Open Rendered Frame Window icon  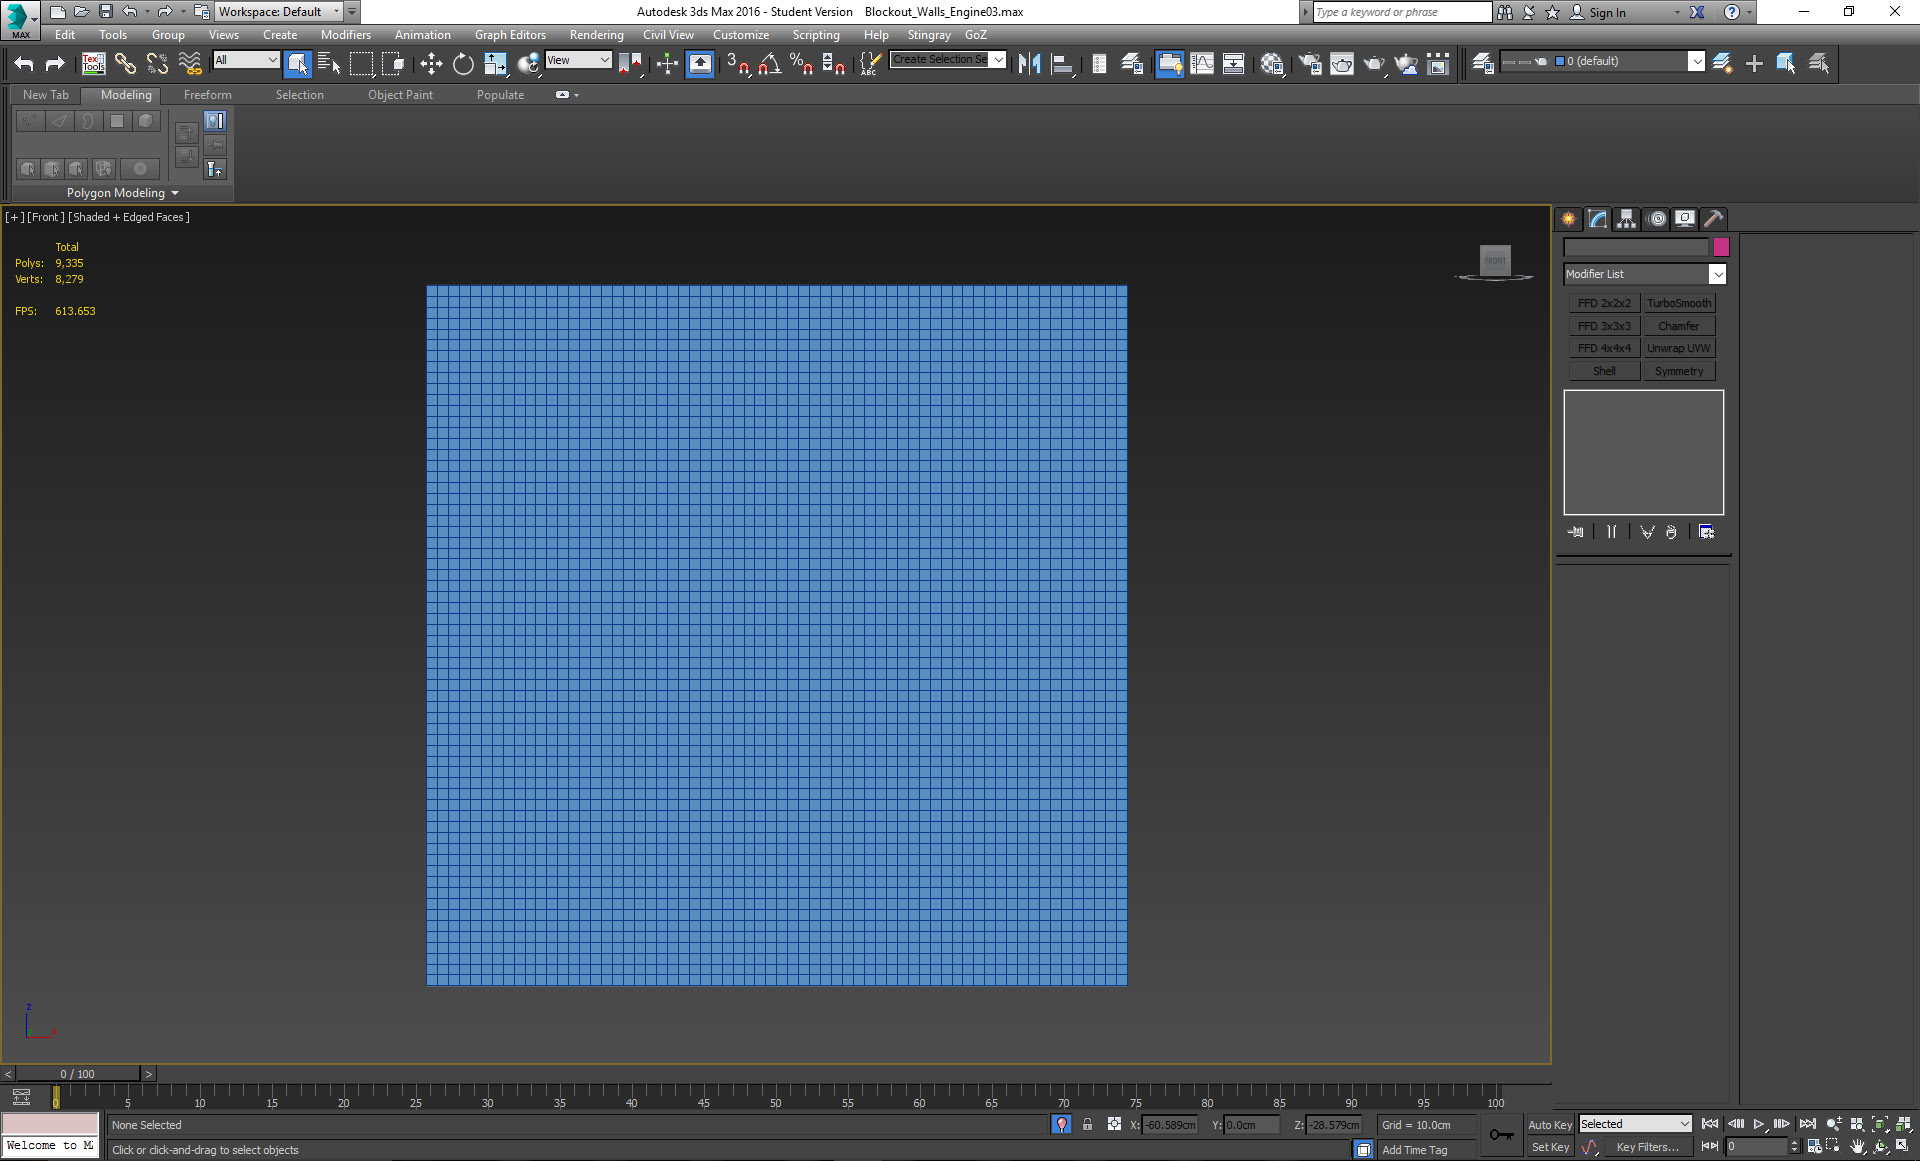click(x=1341, y=64)
